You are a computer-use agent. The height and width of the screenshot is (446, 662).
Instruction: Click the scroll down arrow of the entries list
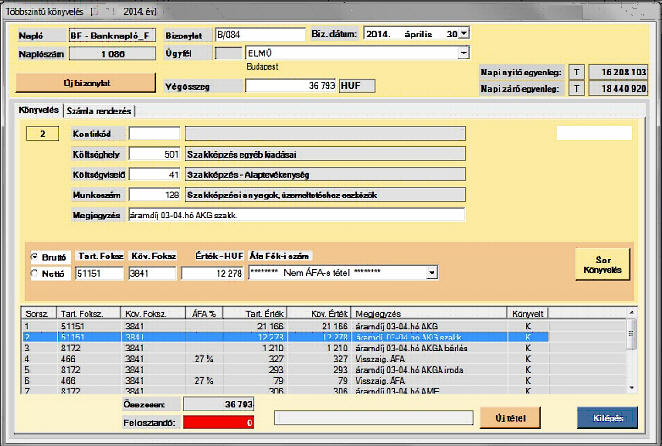632,387
